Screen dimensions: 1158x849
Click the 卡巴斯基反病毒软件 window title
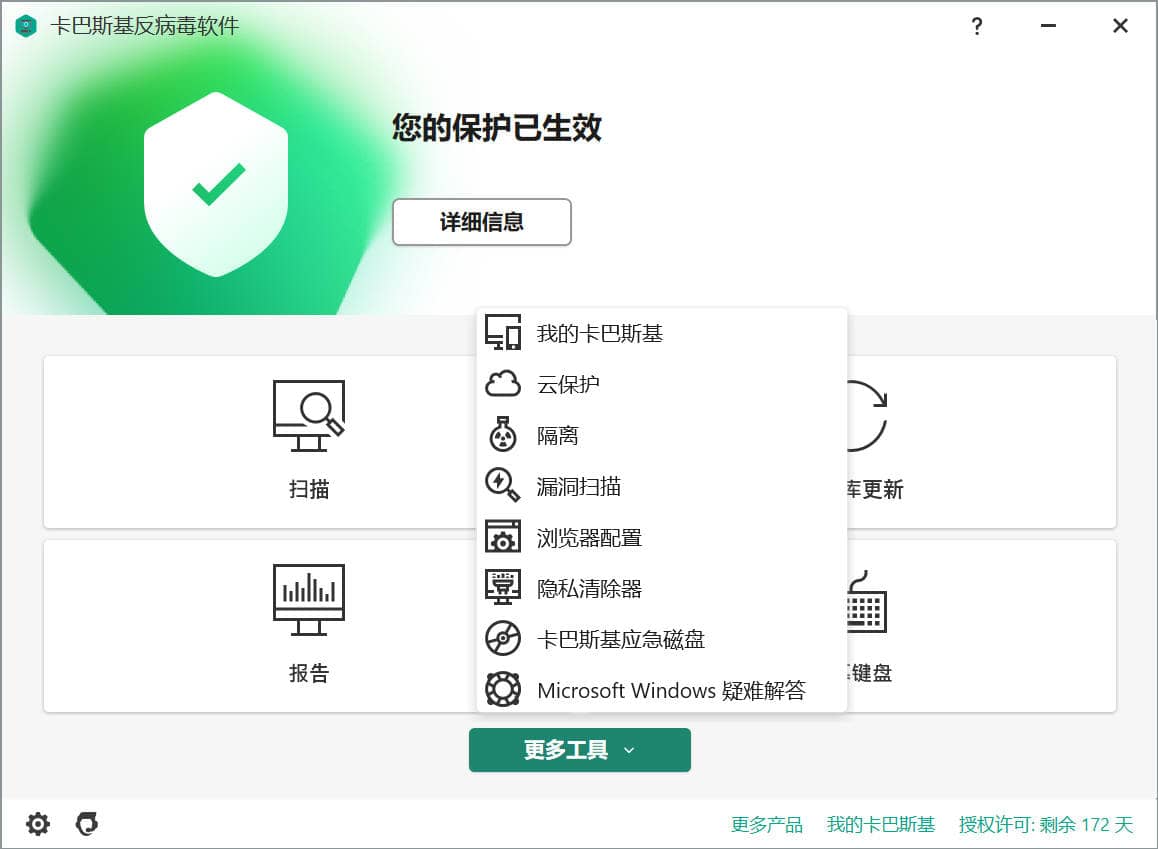pyautogui.click(x=145, y=26)
